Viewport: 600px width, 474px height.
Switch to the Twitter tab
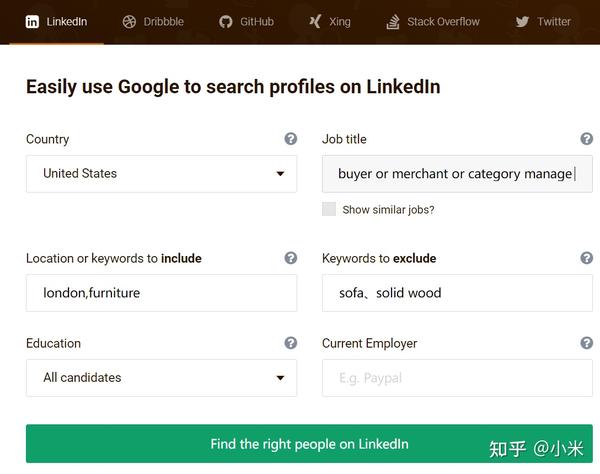543,22
